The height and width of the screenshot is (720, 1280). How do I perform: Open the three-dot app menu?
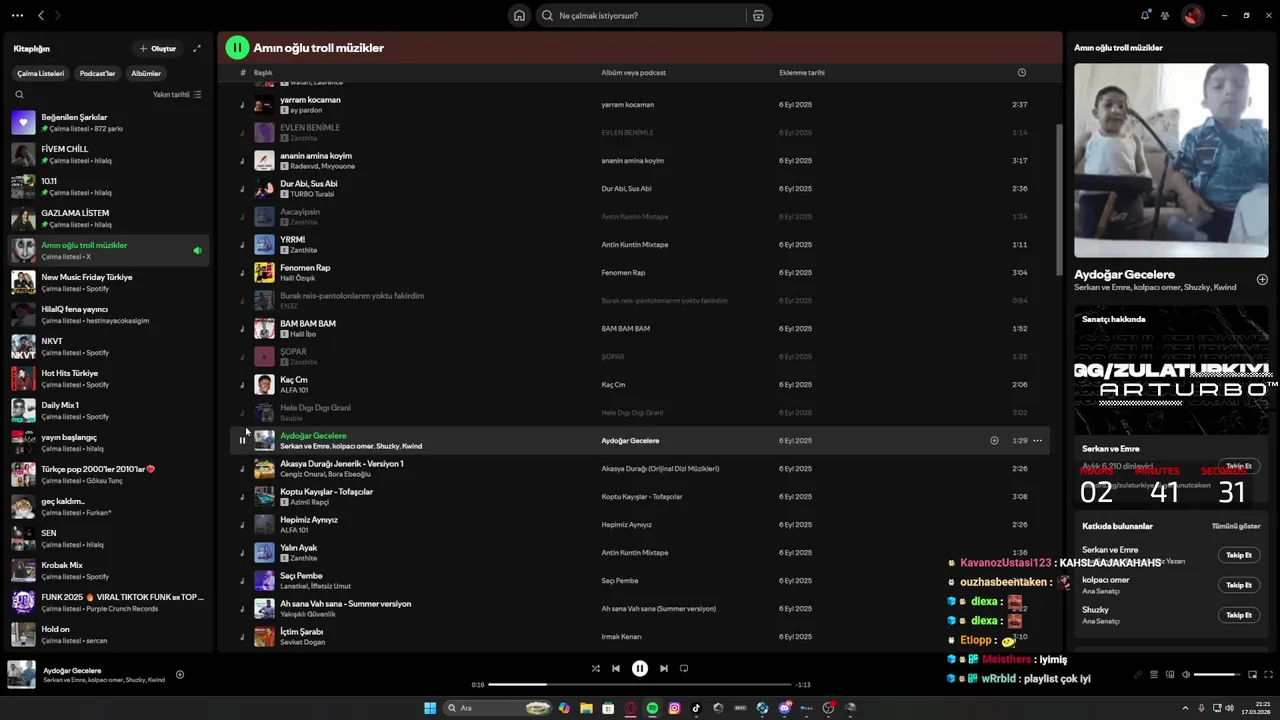pyautogui.click(x=17, y=15)
